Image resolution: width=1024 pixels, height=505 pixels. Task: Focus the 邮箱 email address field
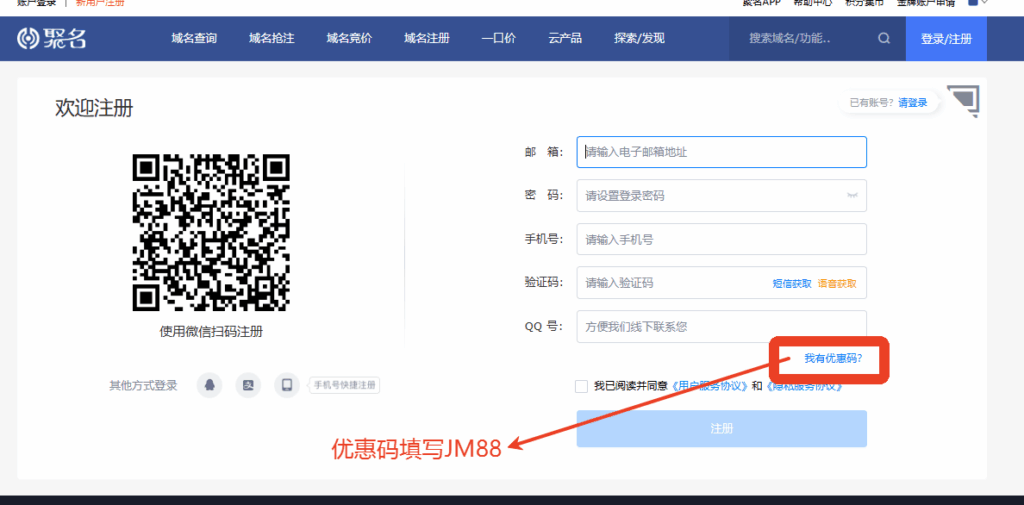722,152
